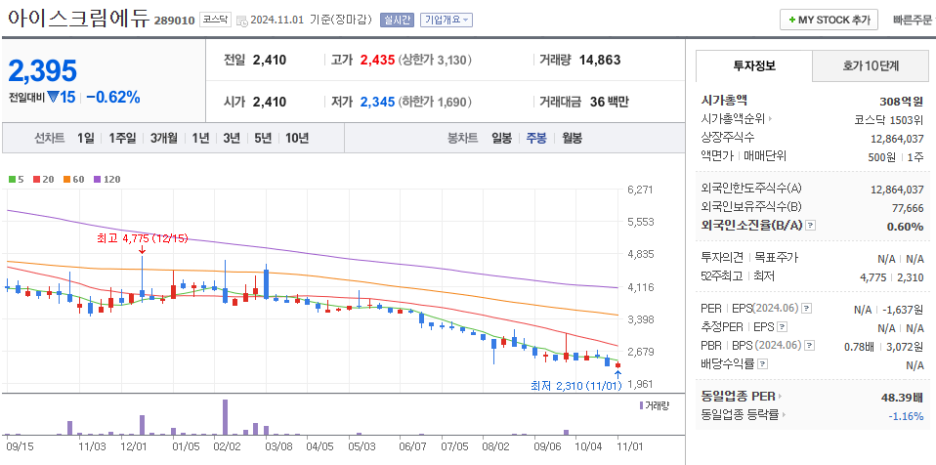Select the 3년 line chart period

(231, 138)
